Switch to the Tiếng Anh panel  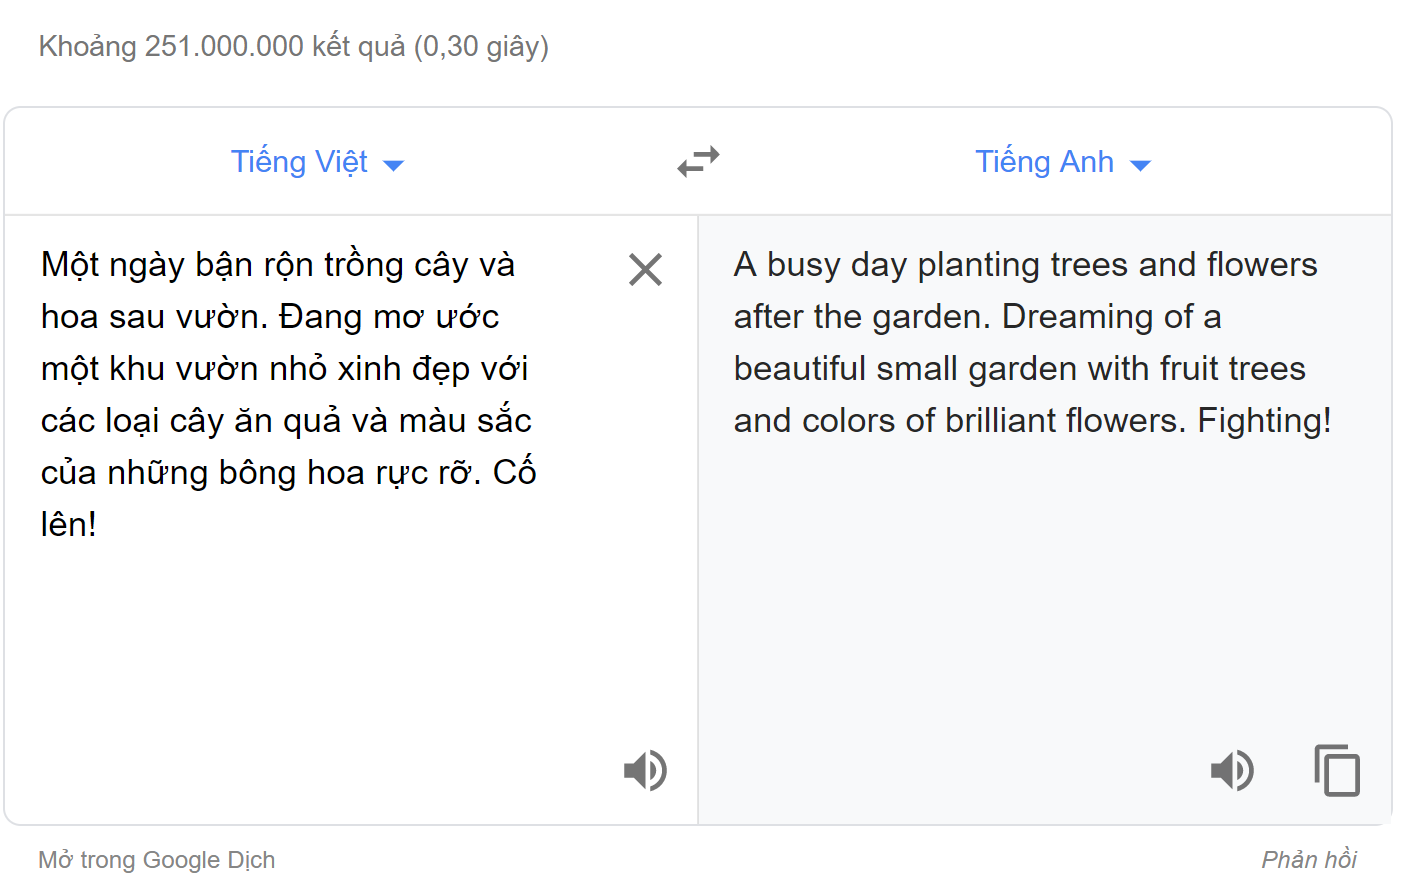point(1044,161)
